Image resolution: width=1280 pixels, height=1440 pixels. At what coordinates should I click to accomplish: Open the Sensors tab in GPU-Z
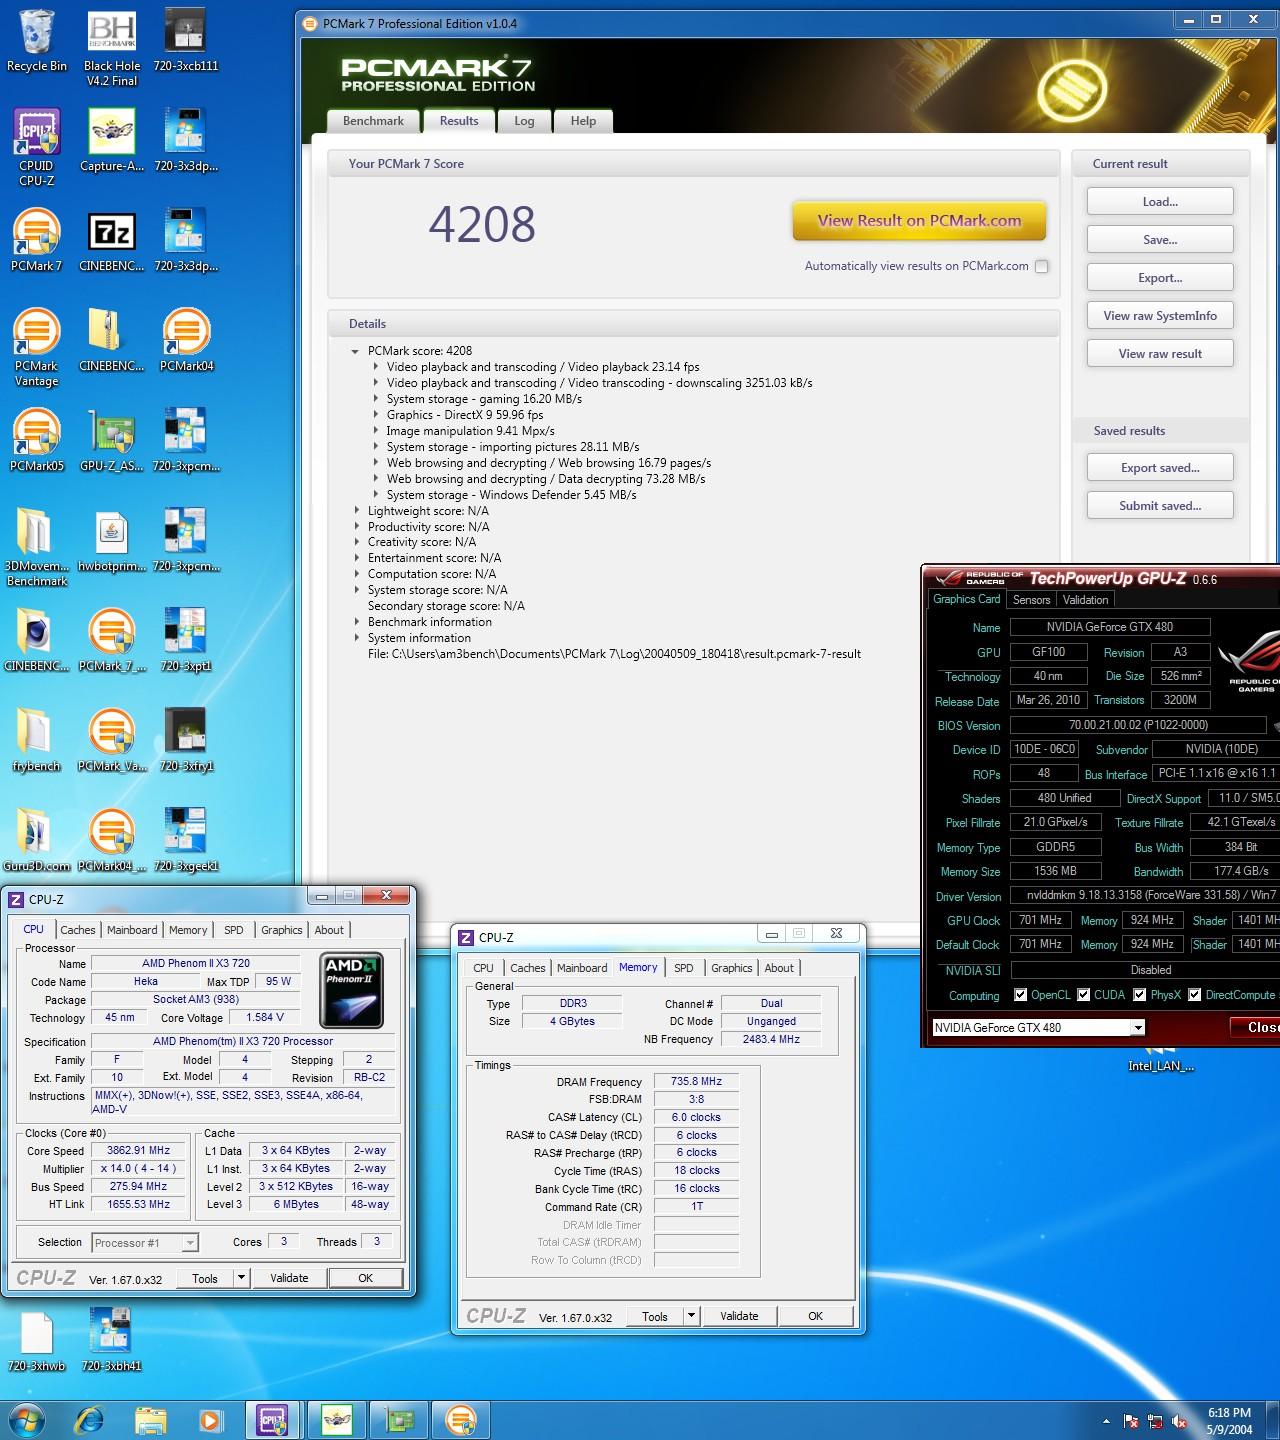pos(1031,600)
